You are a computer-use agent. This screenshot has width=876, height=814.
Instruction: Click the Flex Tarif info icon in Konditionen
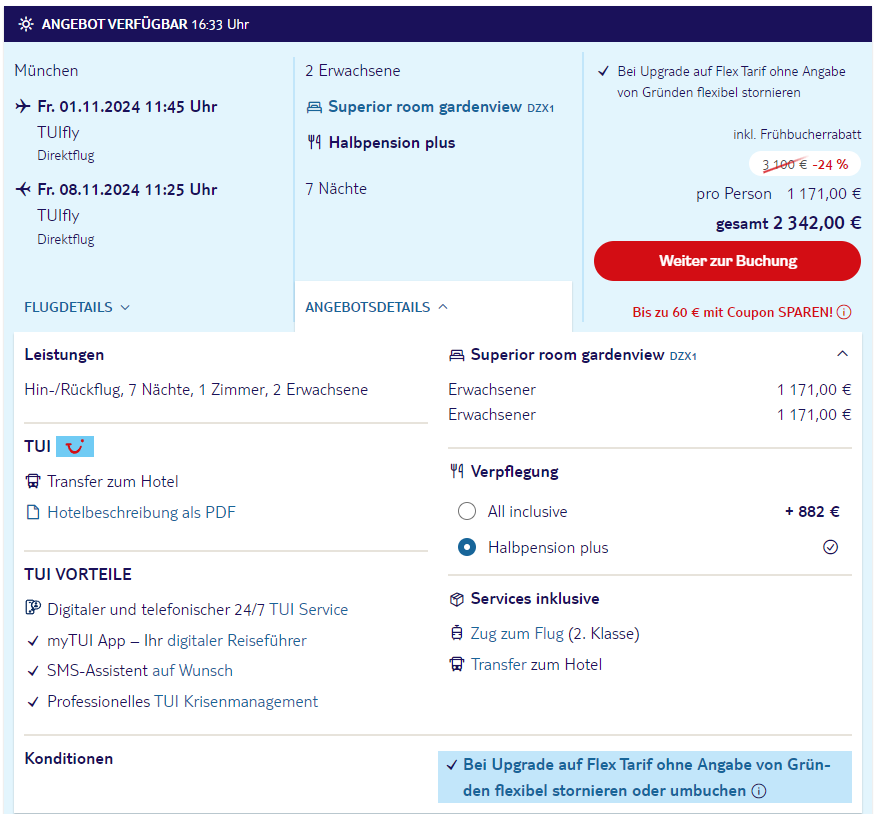tap(759, 791)
